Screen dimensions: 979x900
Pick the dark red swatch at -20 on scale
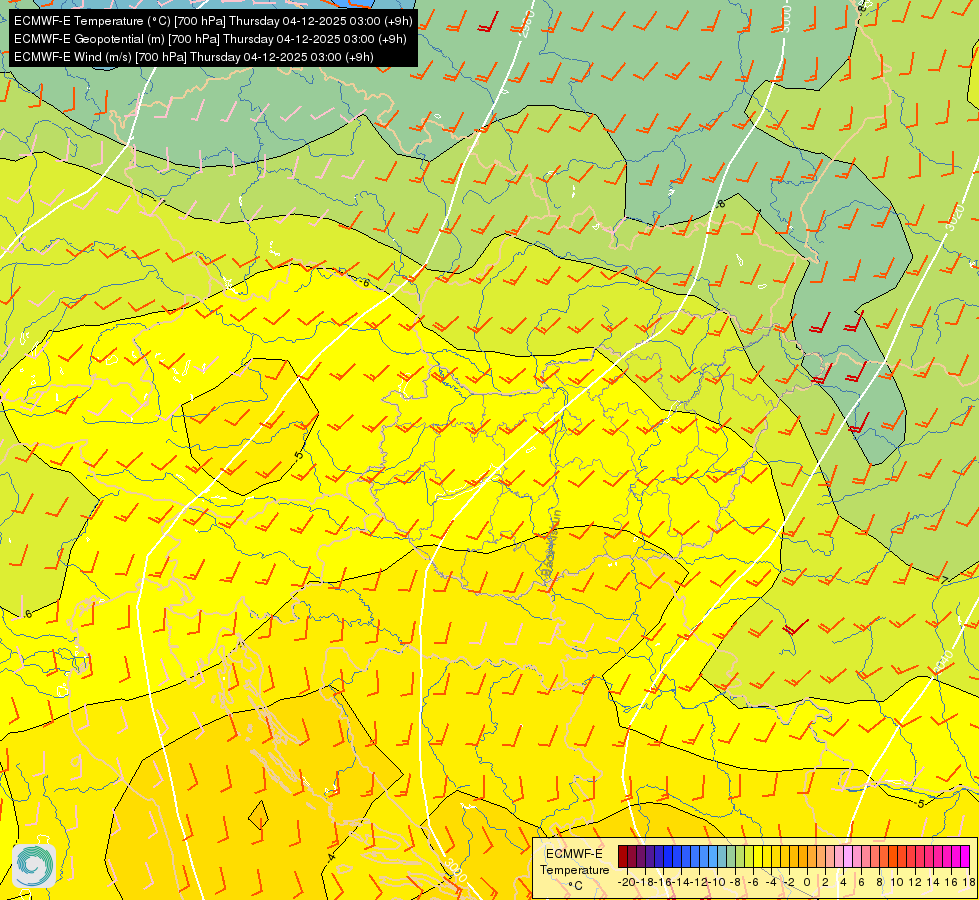[623, 856]
